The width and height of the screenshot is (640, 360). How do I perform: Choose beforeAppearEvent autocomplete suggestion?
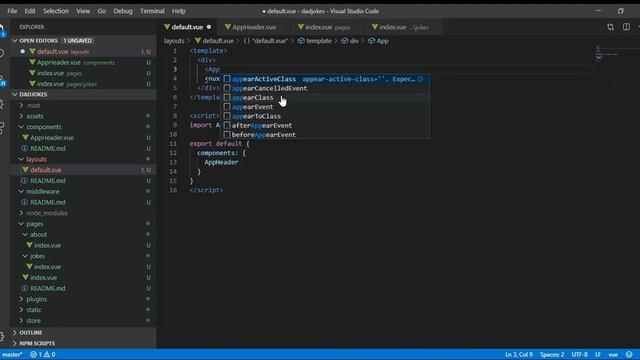[x=325, y=135]
